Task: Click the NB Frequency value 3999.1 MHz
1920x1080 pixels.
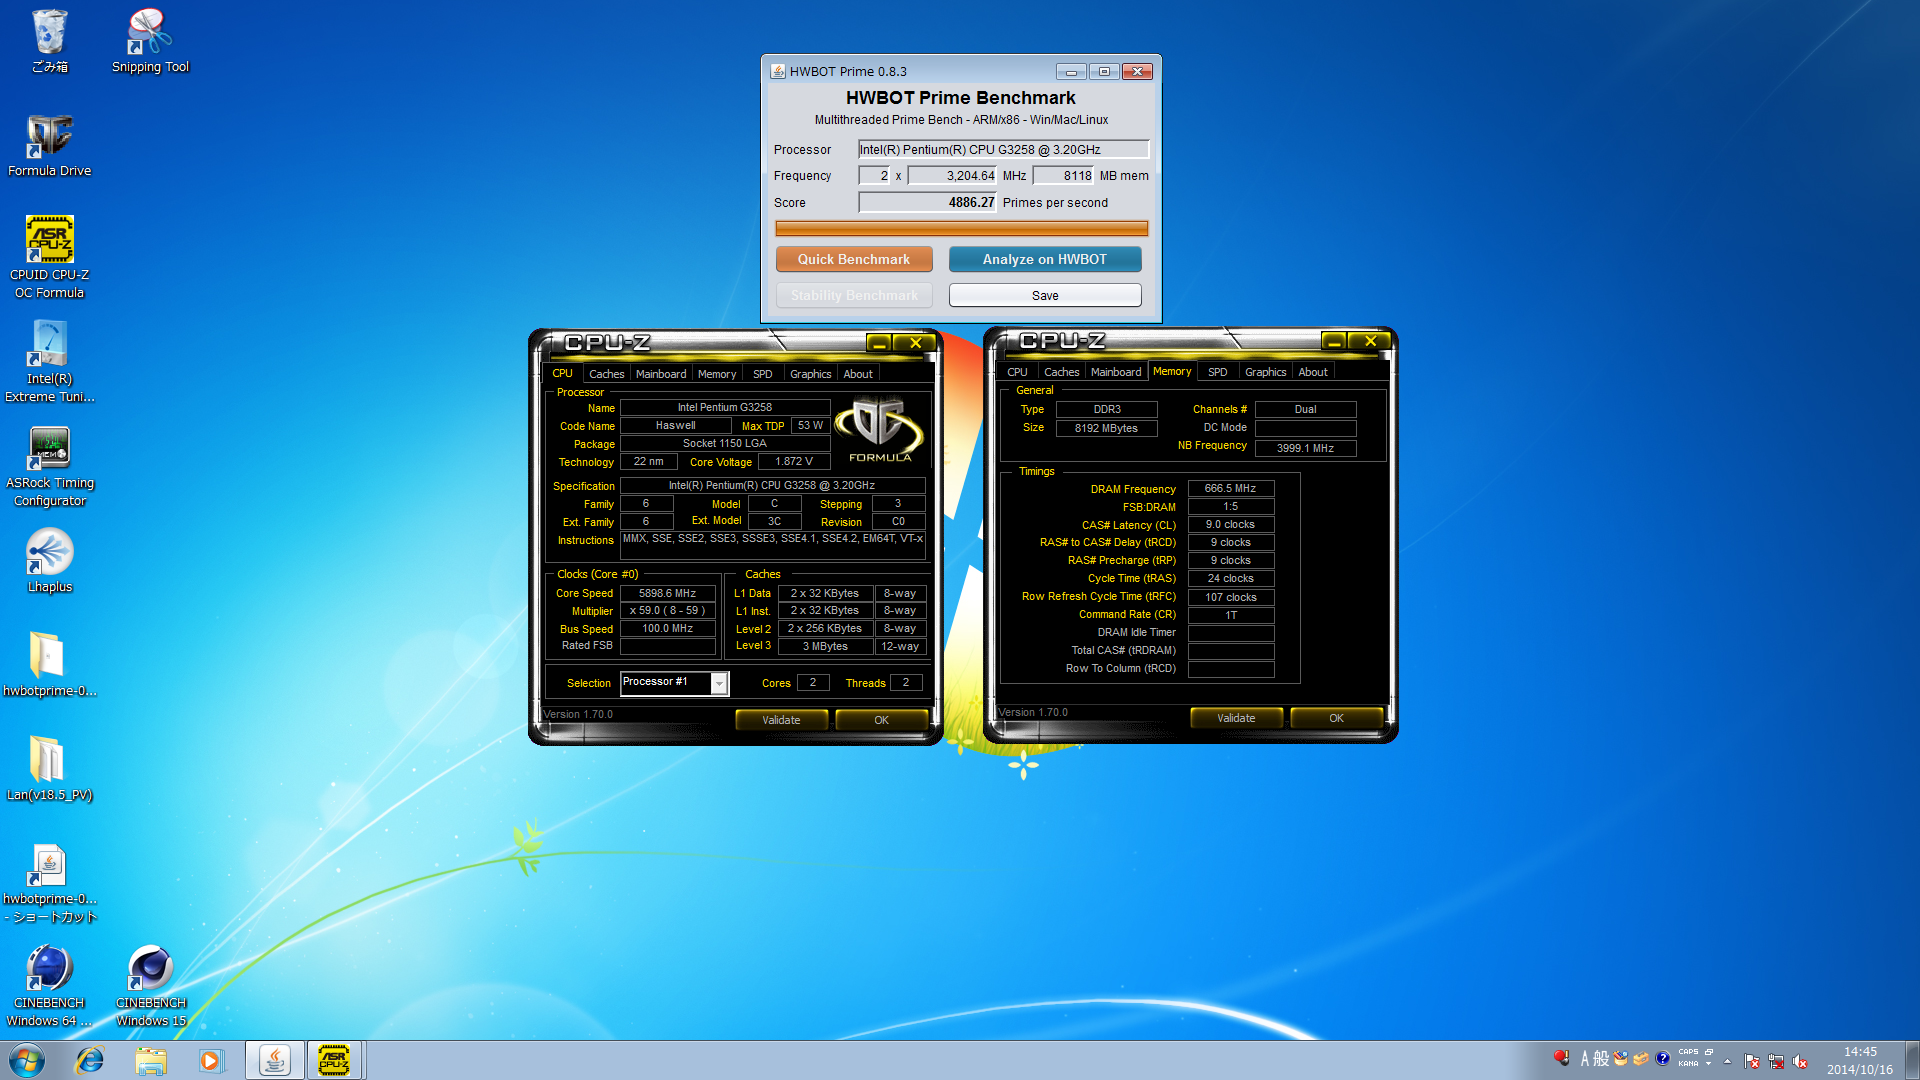Action: [x=1305, y=448]
